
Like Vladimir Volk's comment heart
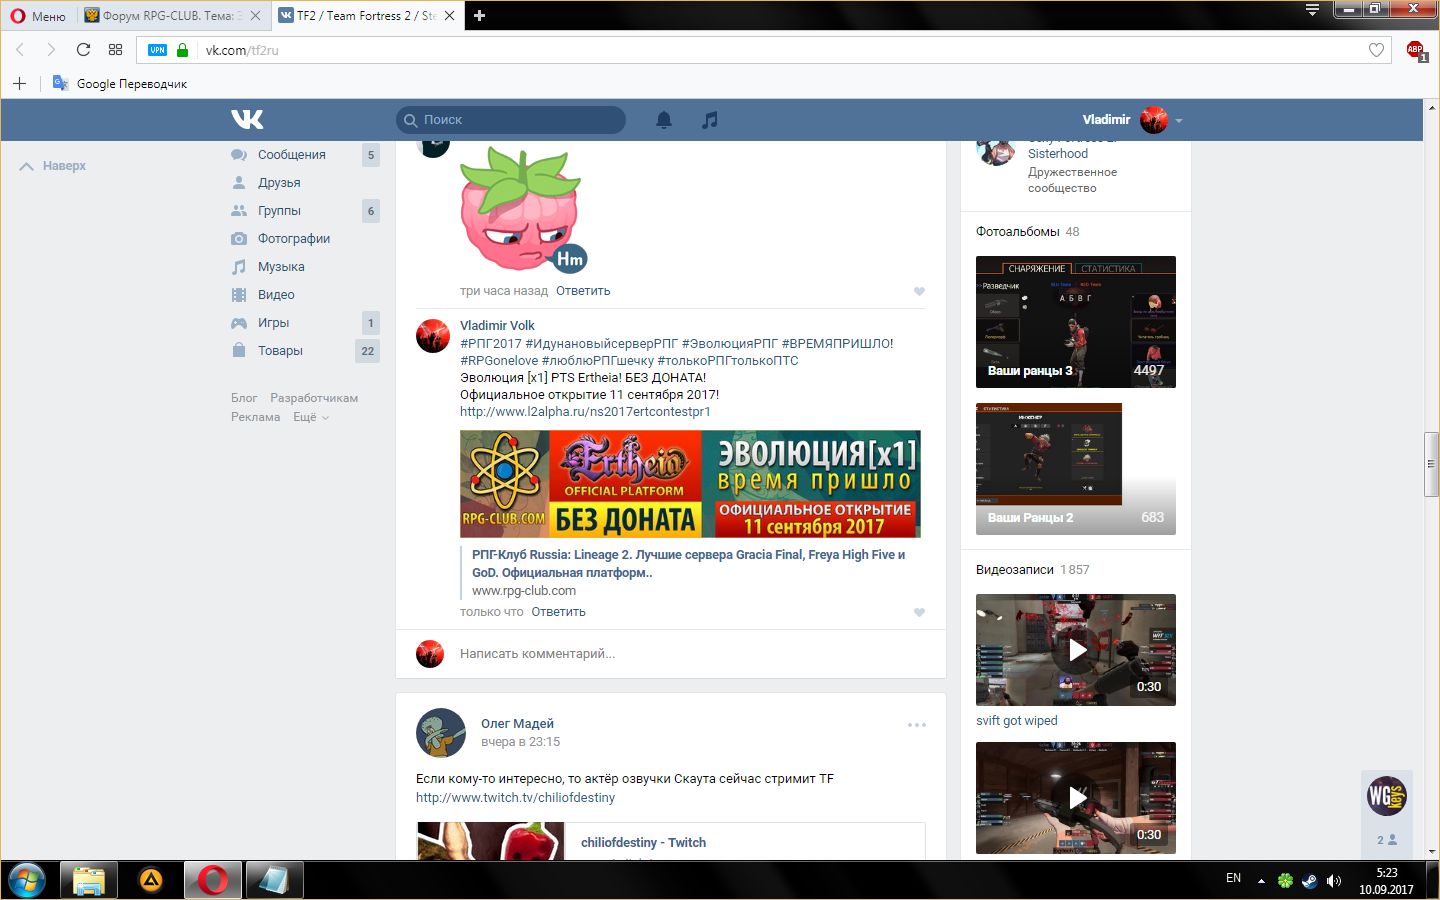pos(919,612)
